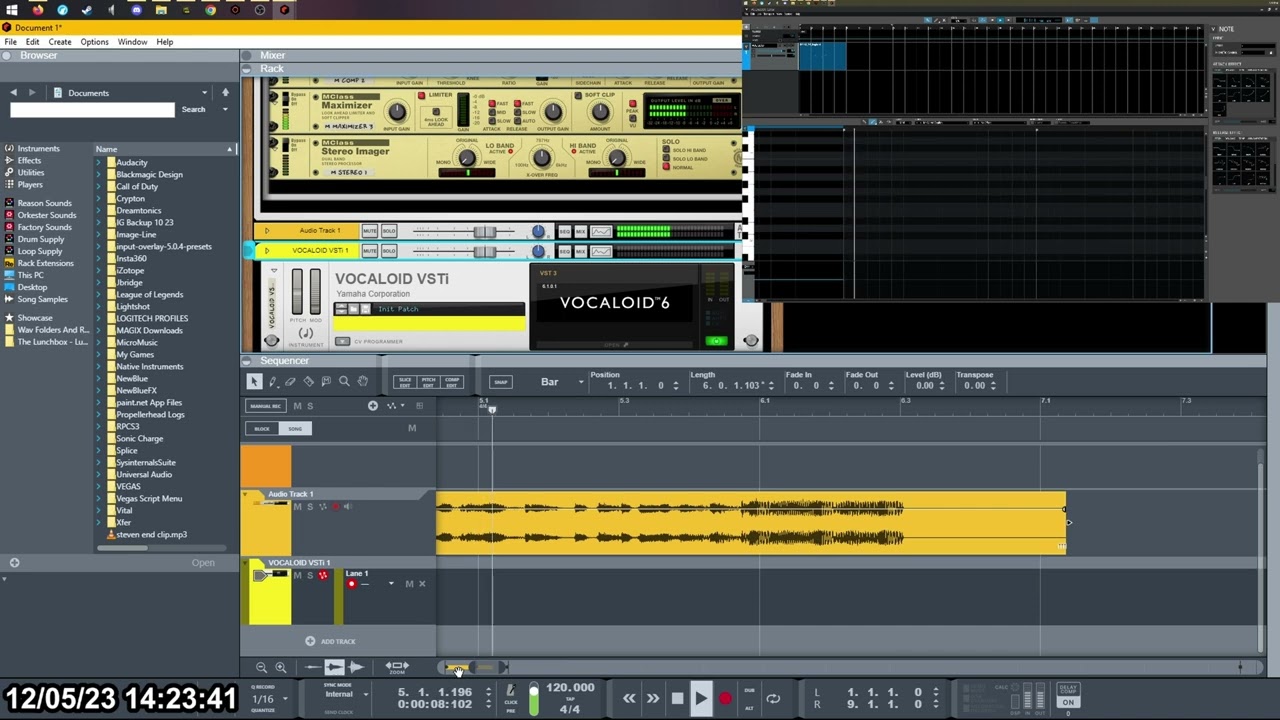The width and height of the screenshot is (1280, 720).
Task: Click the Zoom to fit icon
Action: pyautogui.click(x=397, y=666)
